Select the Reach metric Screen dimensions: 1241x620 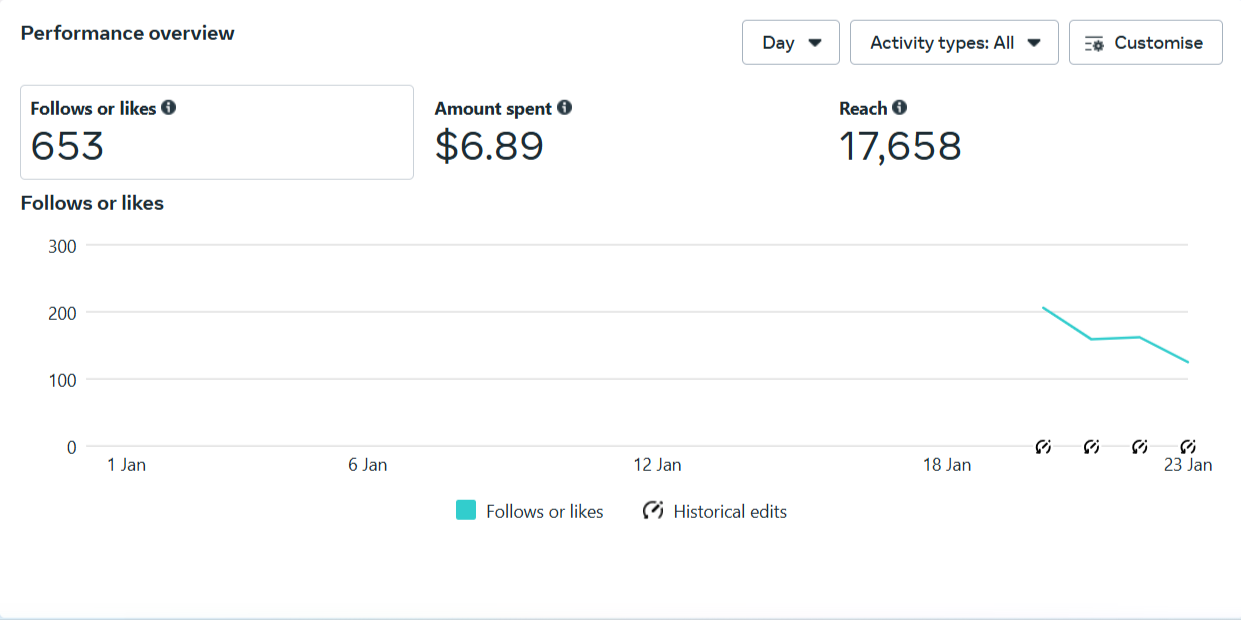pos(900,132)
